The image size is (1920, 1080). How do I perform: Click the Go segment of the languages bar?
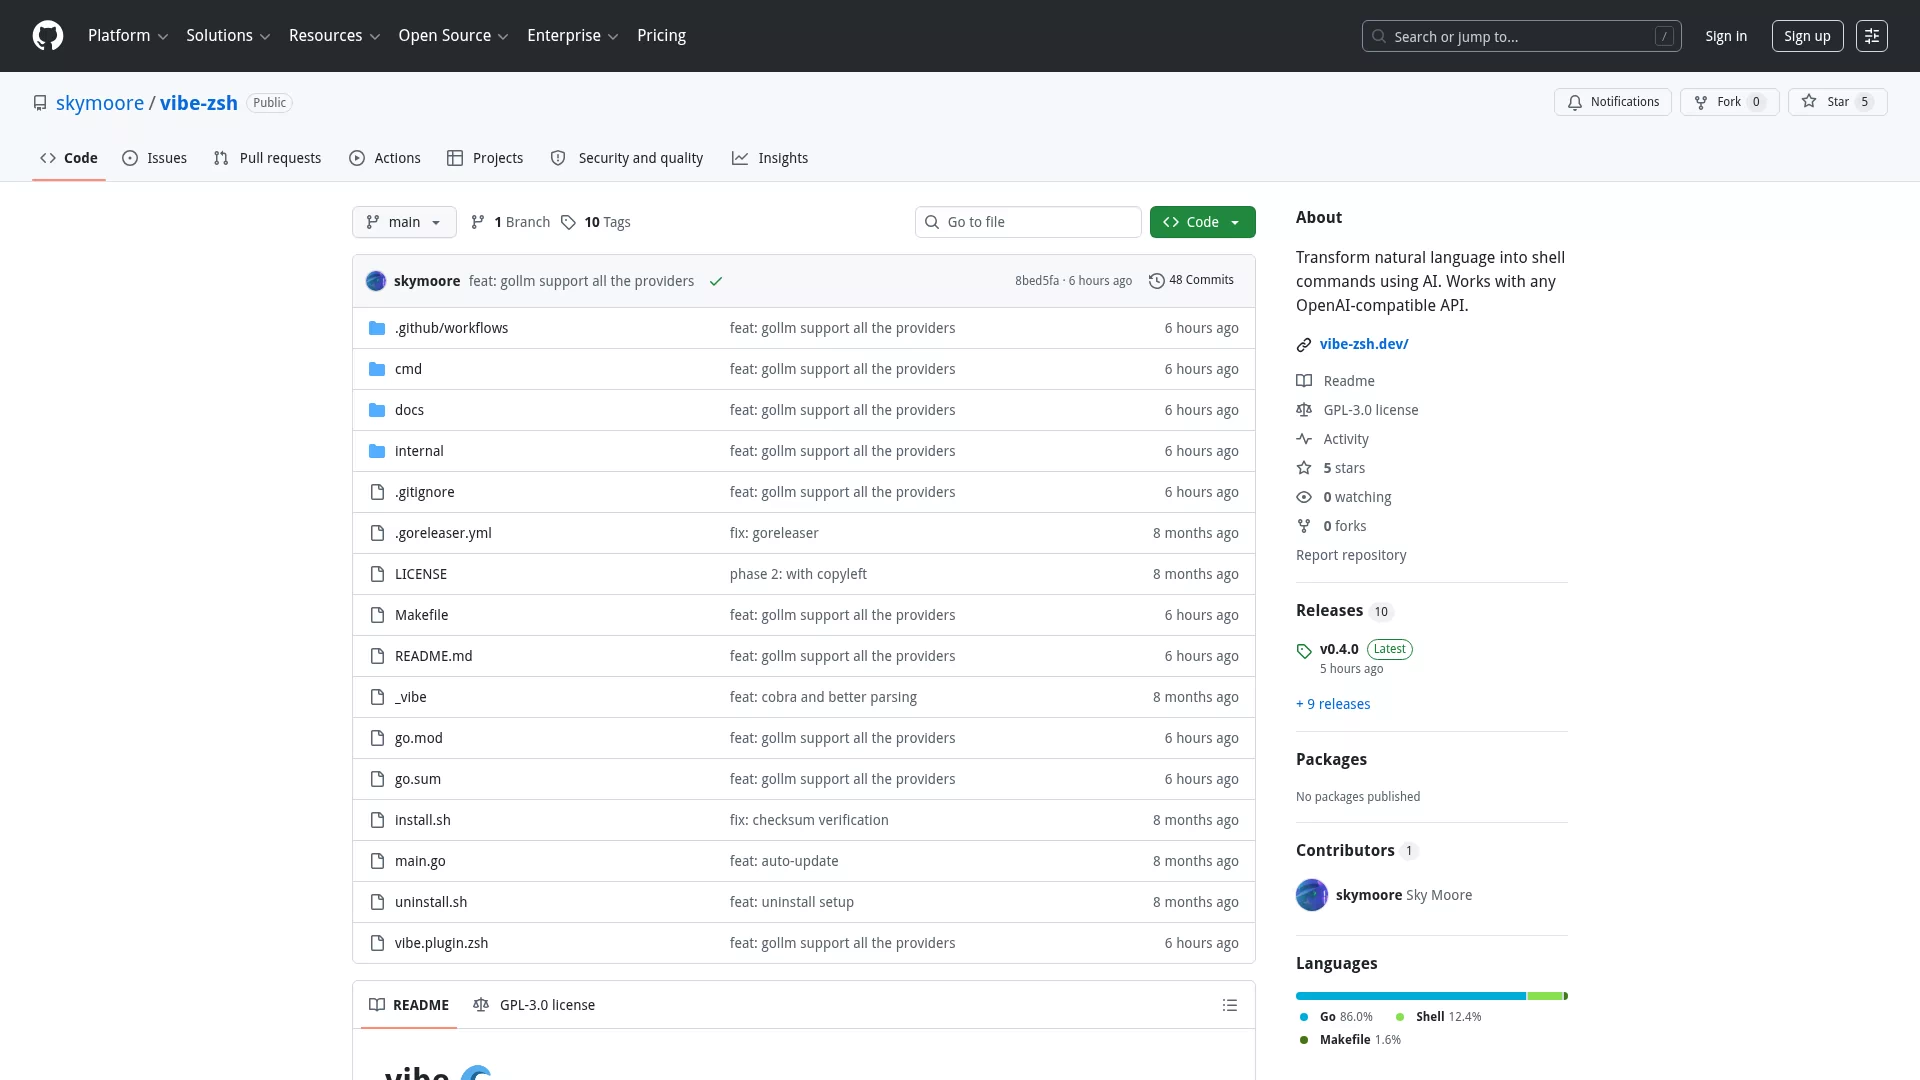pos(1411,996)
